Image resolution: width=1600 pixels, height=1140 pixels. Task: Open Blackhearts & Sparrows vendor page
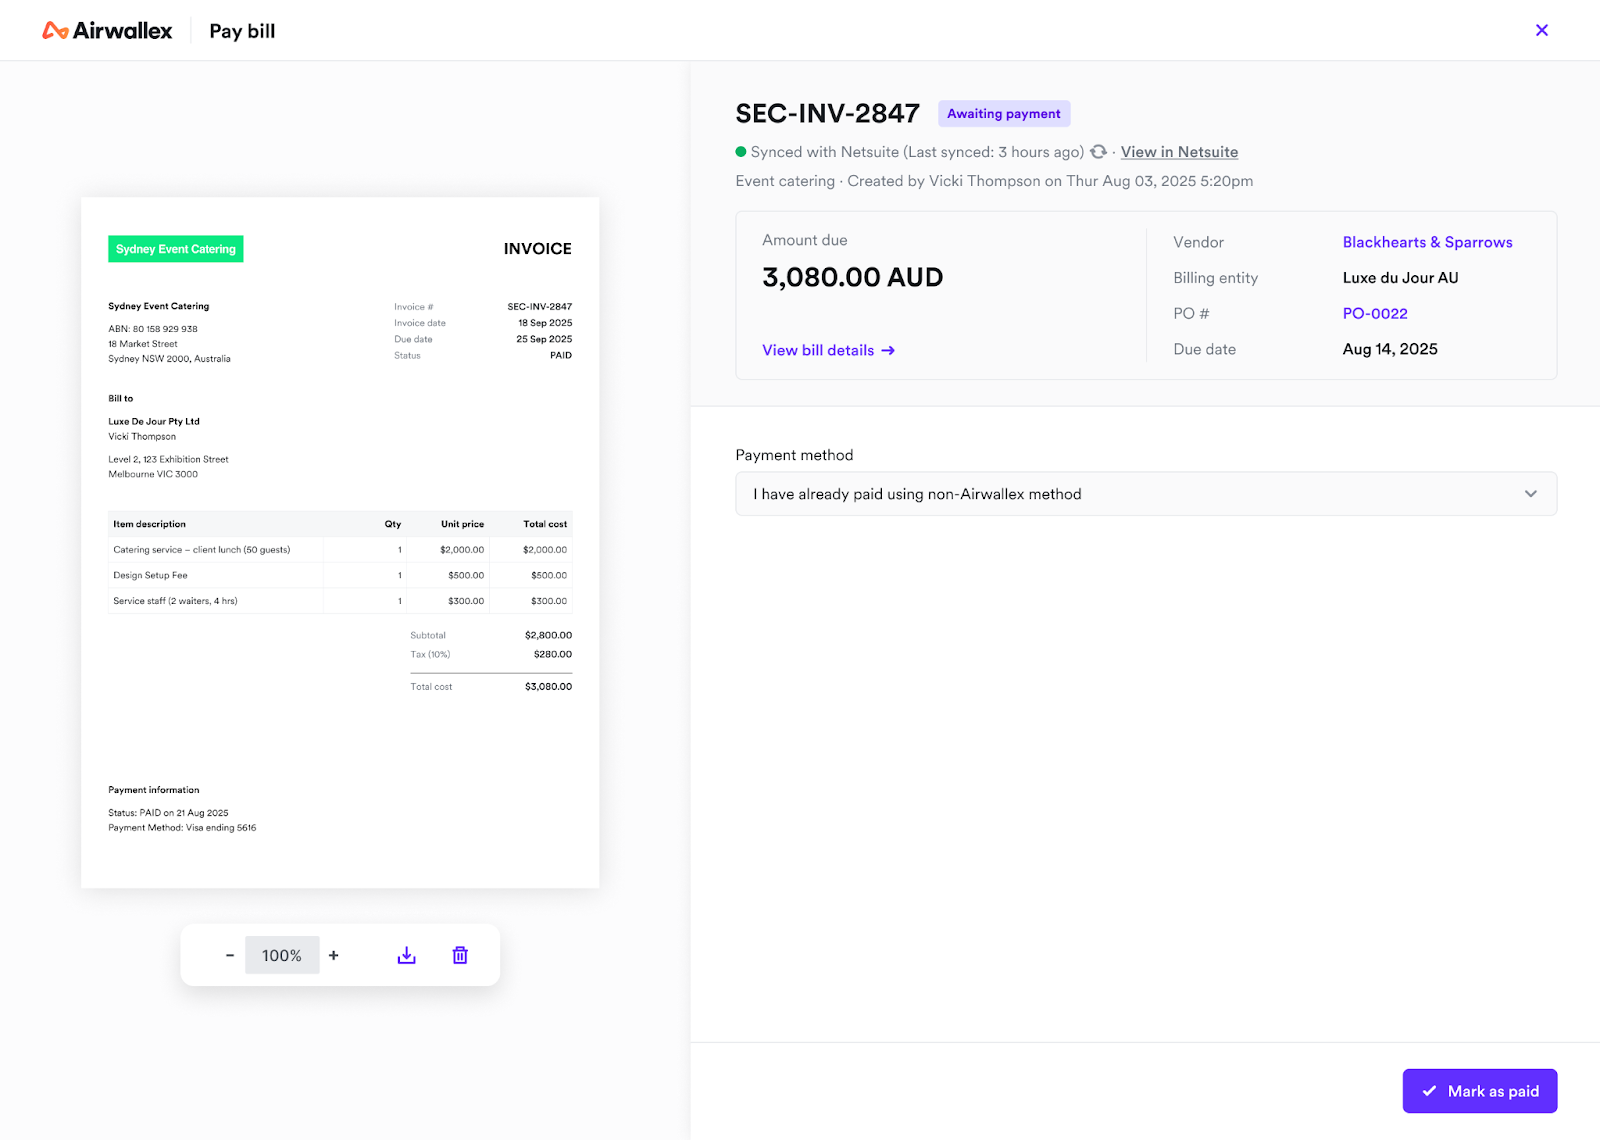point(1427,242)
